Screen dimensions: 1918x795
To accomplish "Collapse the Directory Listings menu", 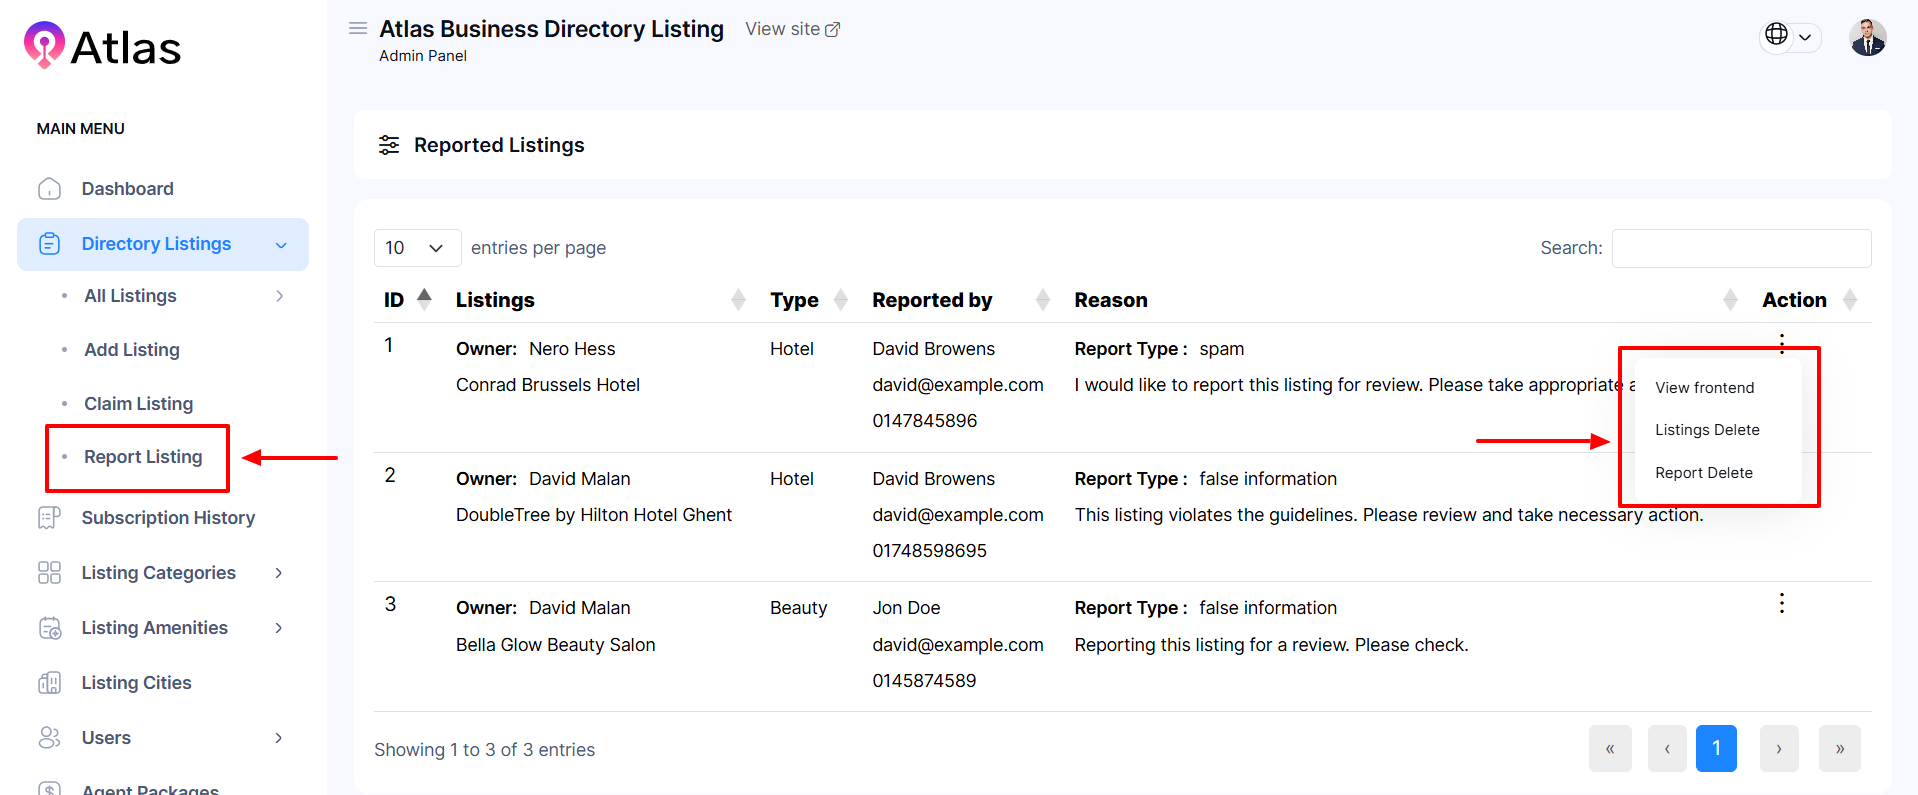I will pyautogui.click(x=281, y=245).
